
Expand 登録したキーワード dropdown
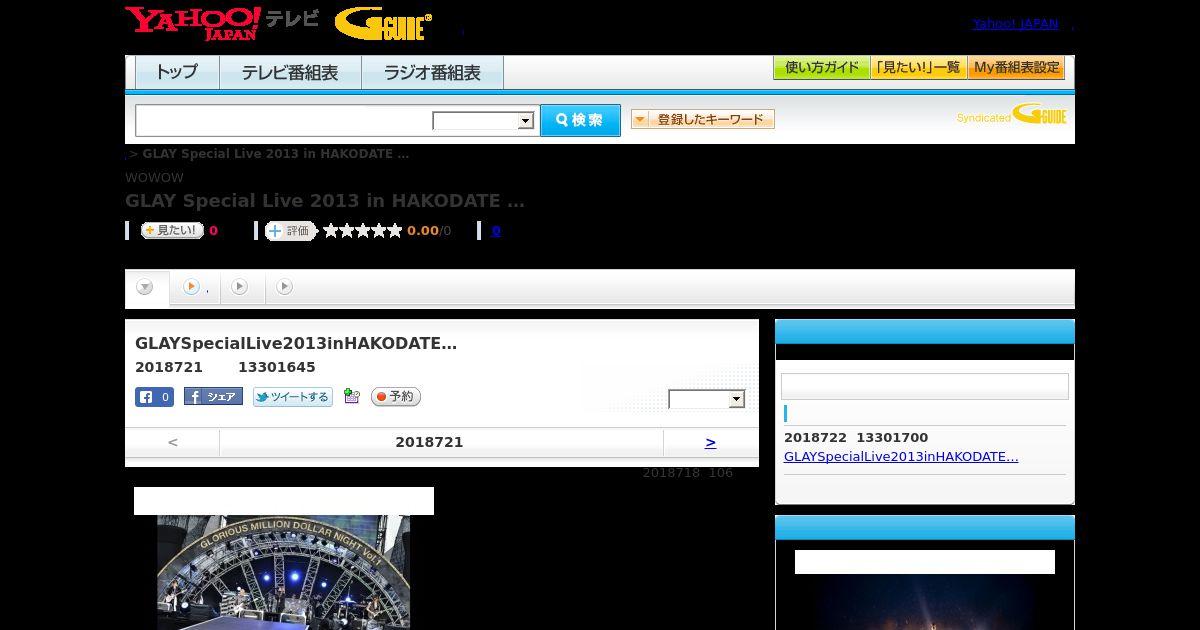[x=703, y=119]
